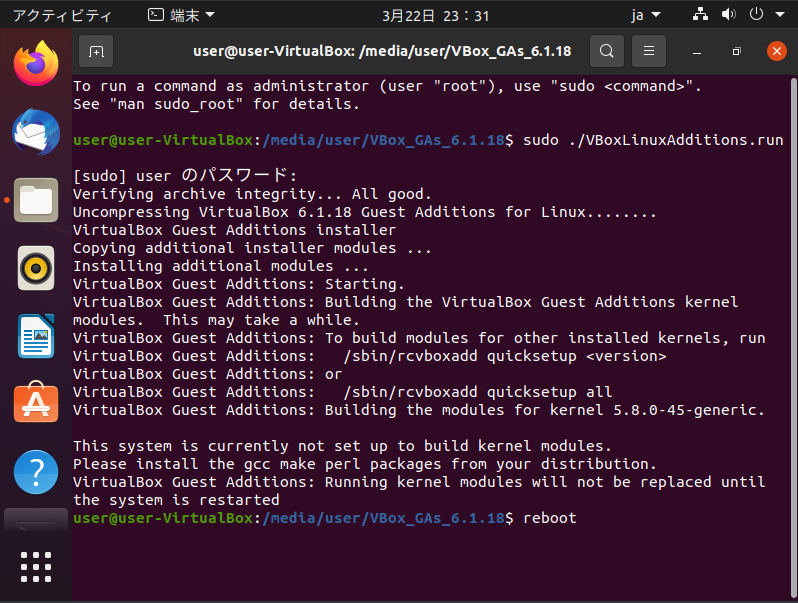Open the clock and calendar panel
The image size is (798, 603).
pyautogui.click(x=435, y=16)
